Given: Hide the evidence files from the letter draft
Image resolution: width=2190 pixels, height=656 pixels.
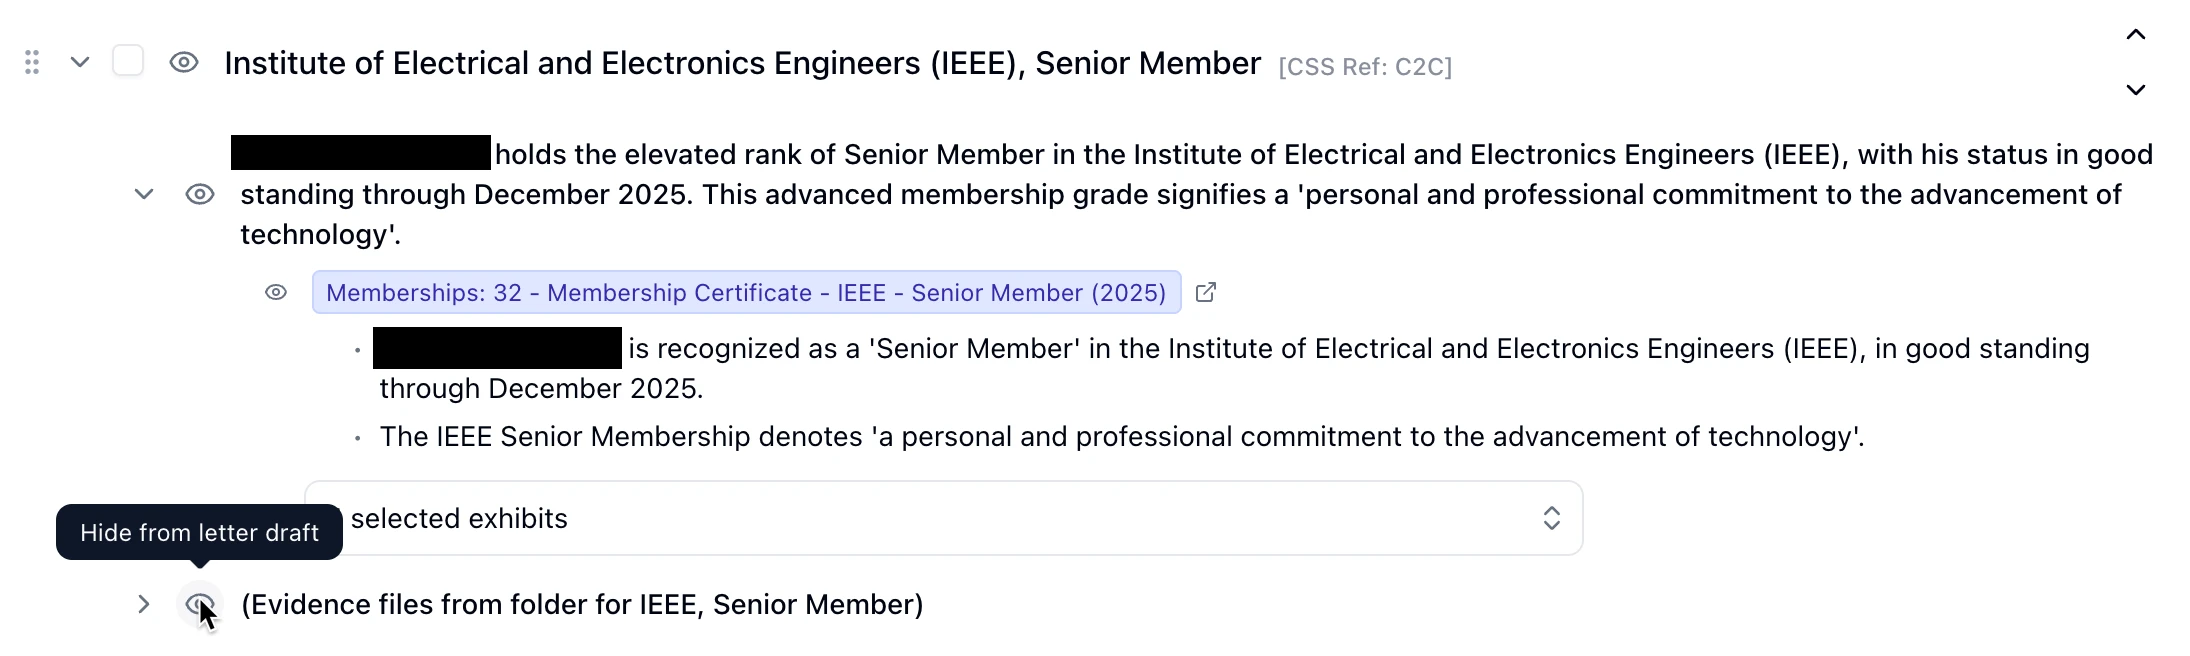Looking at the screenshot, I should click(199, 605).
